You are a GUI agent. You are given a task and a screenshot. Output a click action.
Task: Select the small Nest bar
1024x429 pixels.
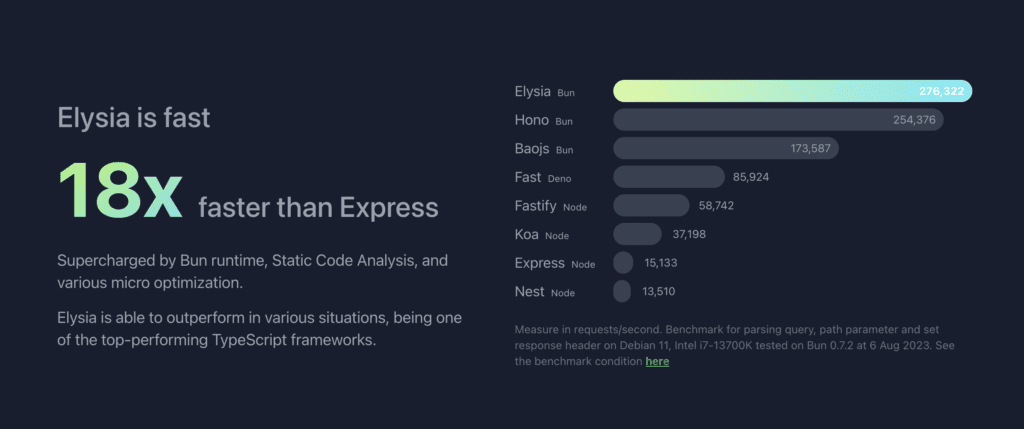(622, 291)
